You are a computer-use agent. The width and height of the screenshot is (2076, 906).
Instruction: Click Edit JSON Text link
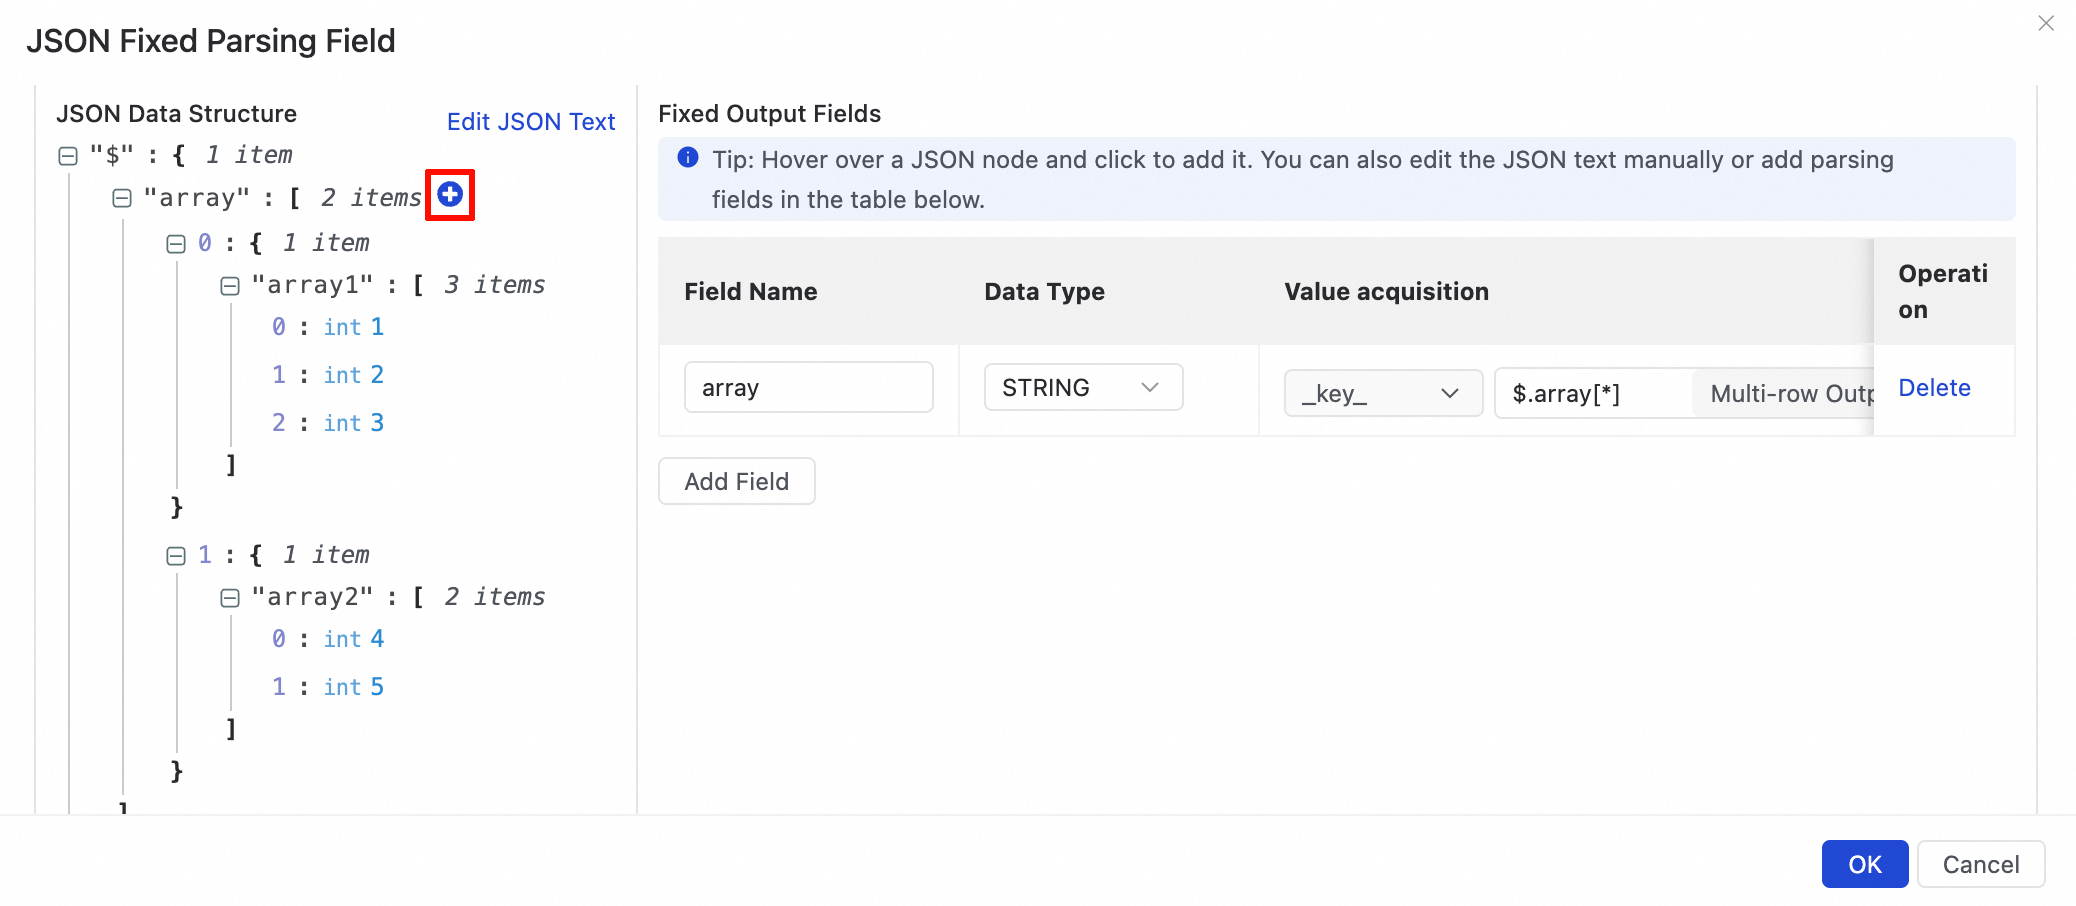531,122
